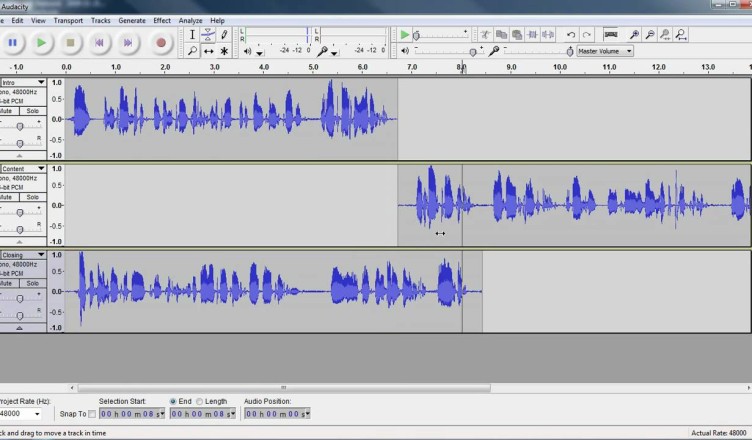Open the Edit menu
The image size is (752, 440).
click(x=17, y=21)
